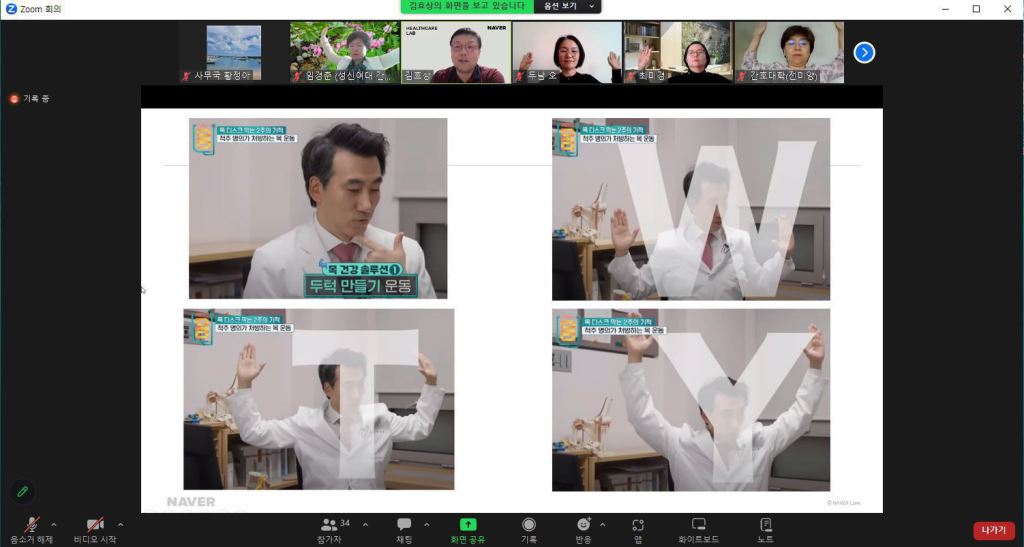Close the Zoom meeting window

pyautogui.click(x=1008, y=9)
